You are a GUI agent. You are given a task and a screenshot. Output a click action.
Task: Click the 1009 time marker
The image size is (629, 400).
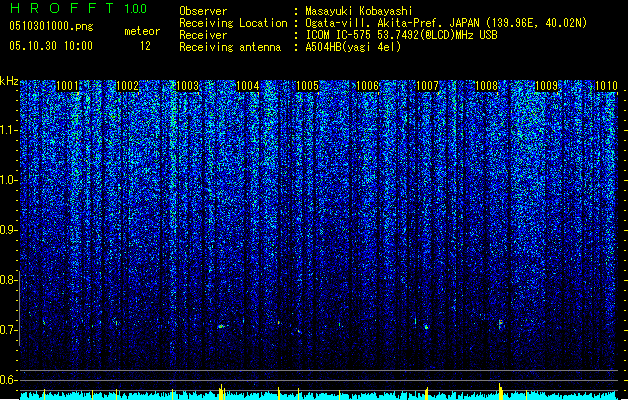pos(546,86)
